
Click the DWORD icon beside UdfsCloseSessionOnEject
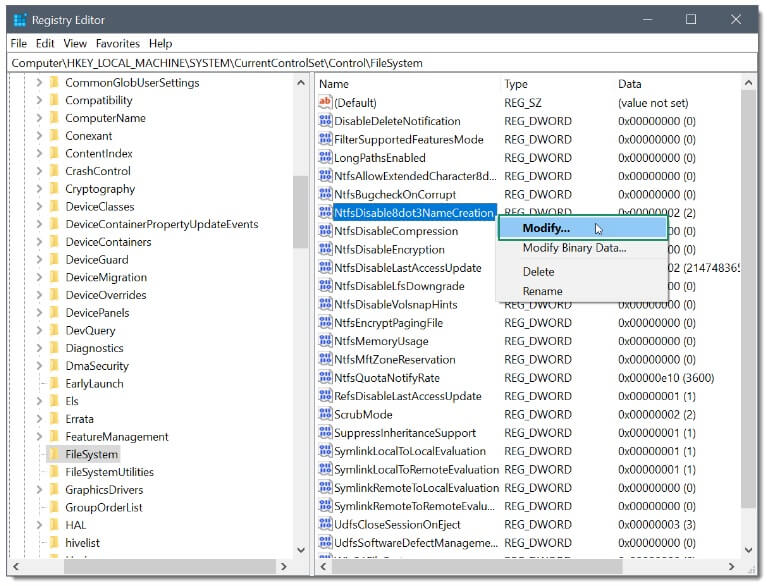(x=324, y=524)
